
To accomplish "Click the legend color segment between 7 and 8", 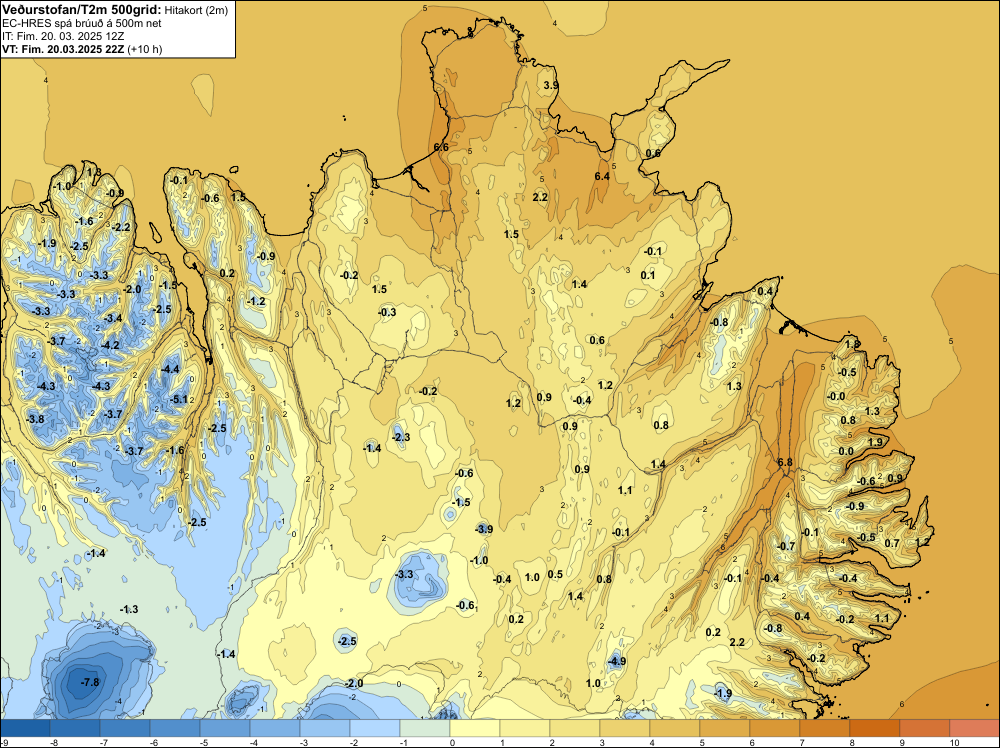I will 825,728.
